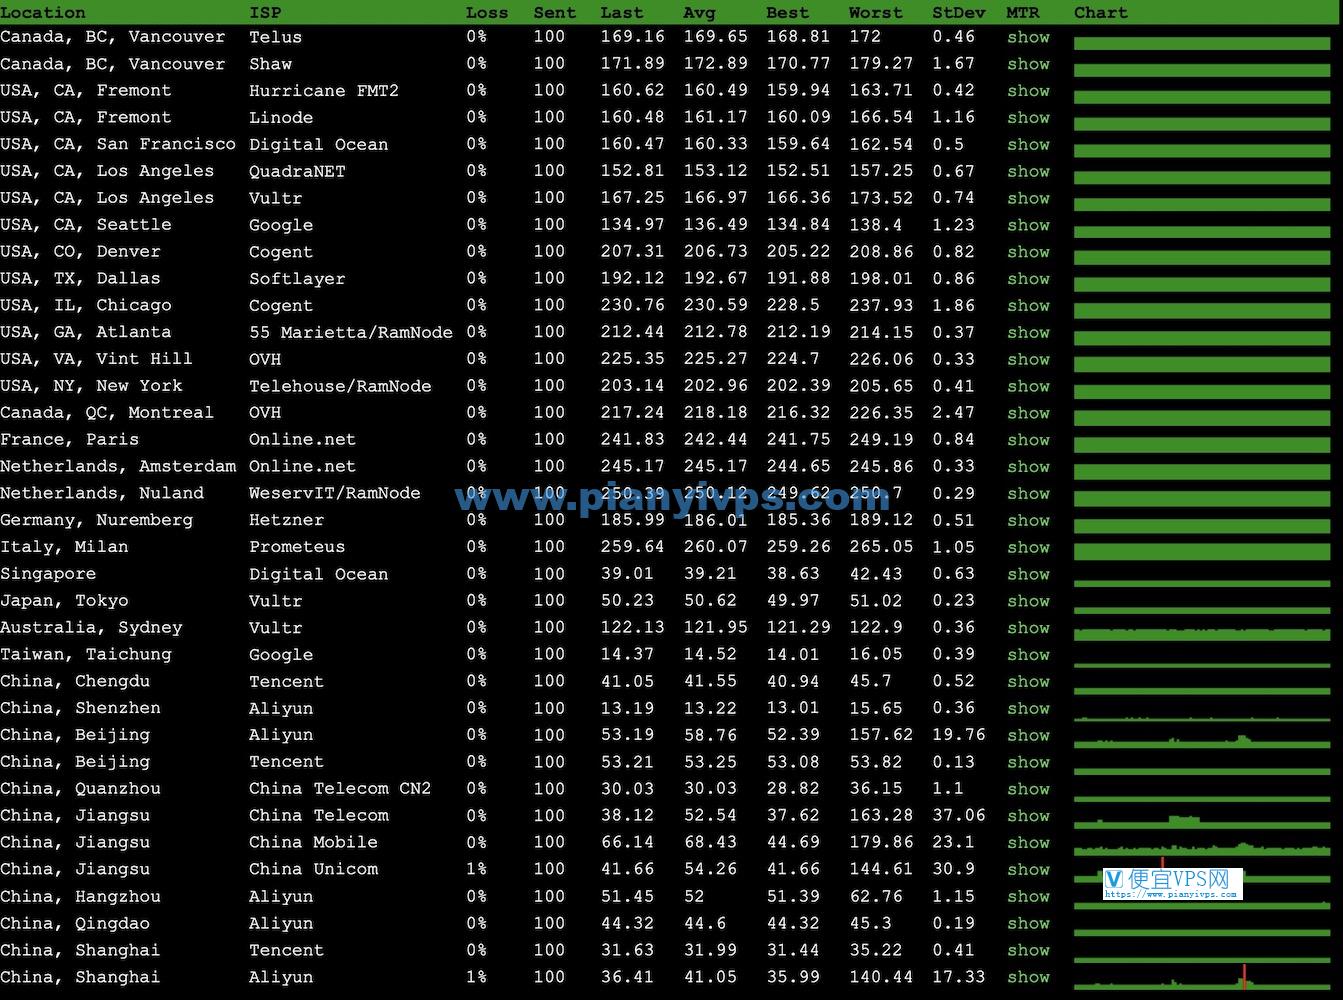
Task: Show MTR for Tokyo Vultr row
Action: click(1028, 602)
